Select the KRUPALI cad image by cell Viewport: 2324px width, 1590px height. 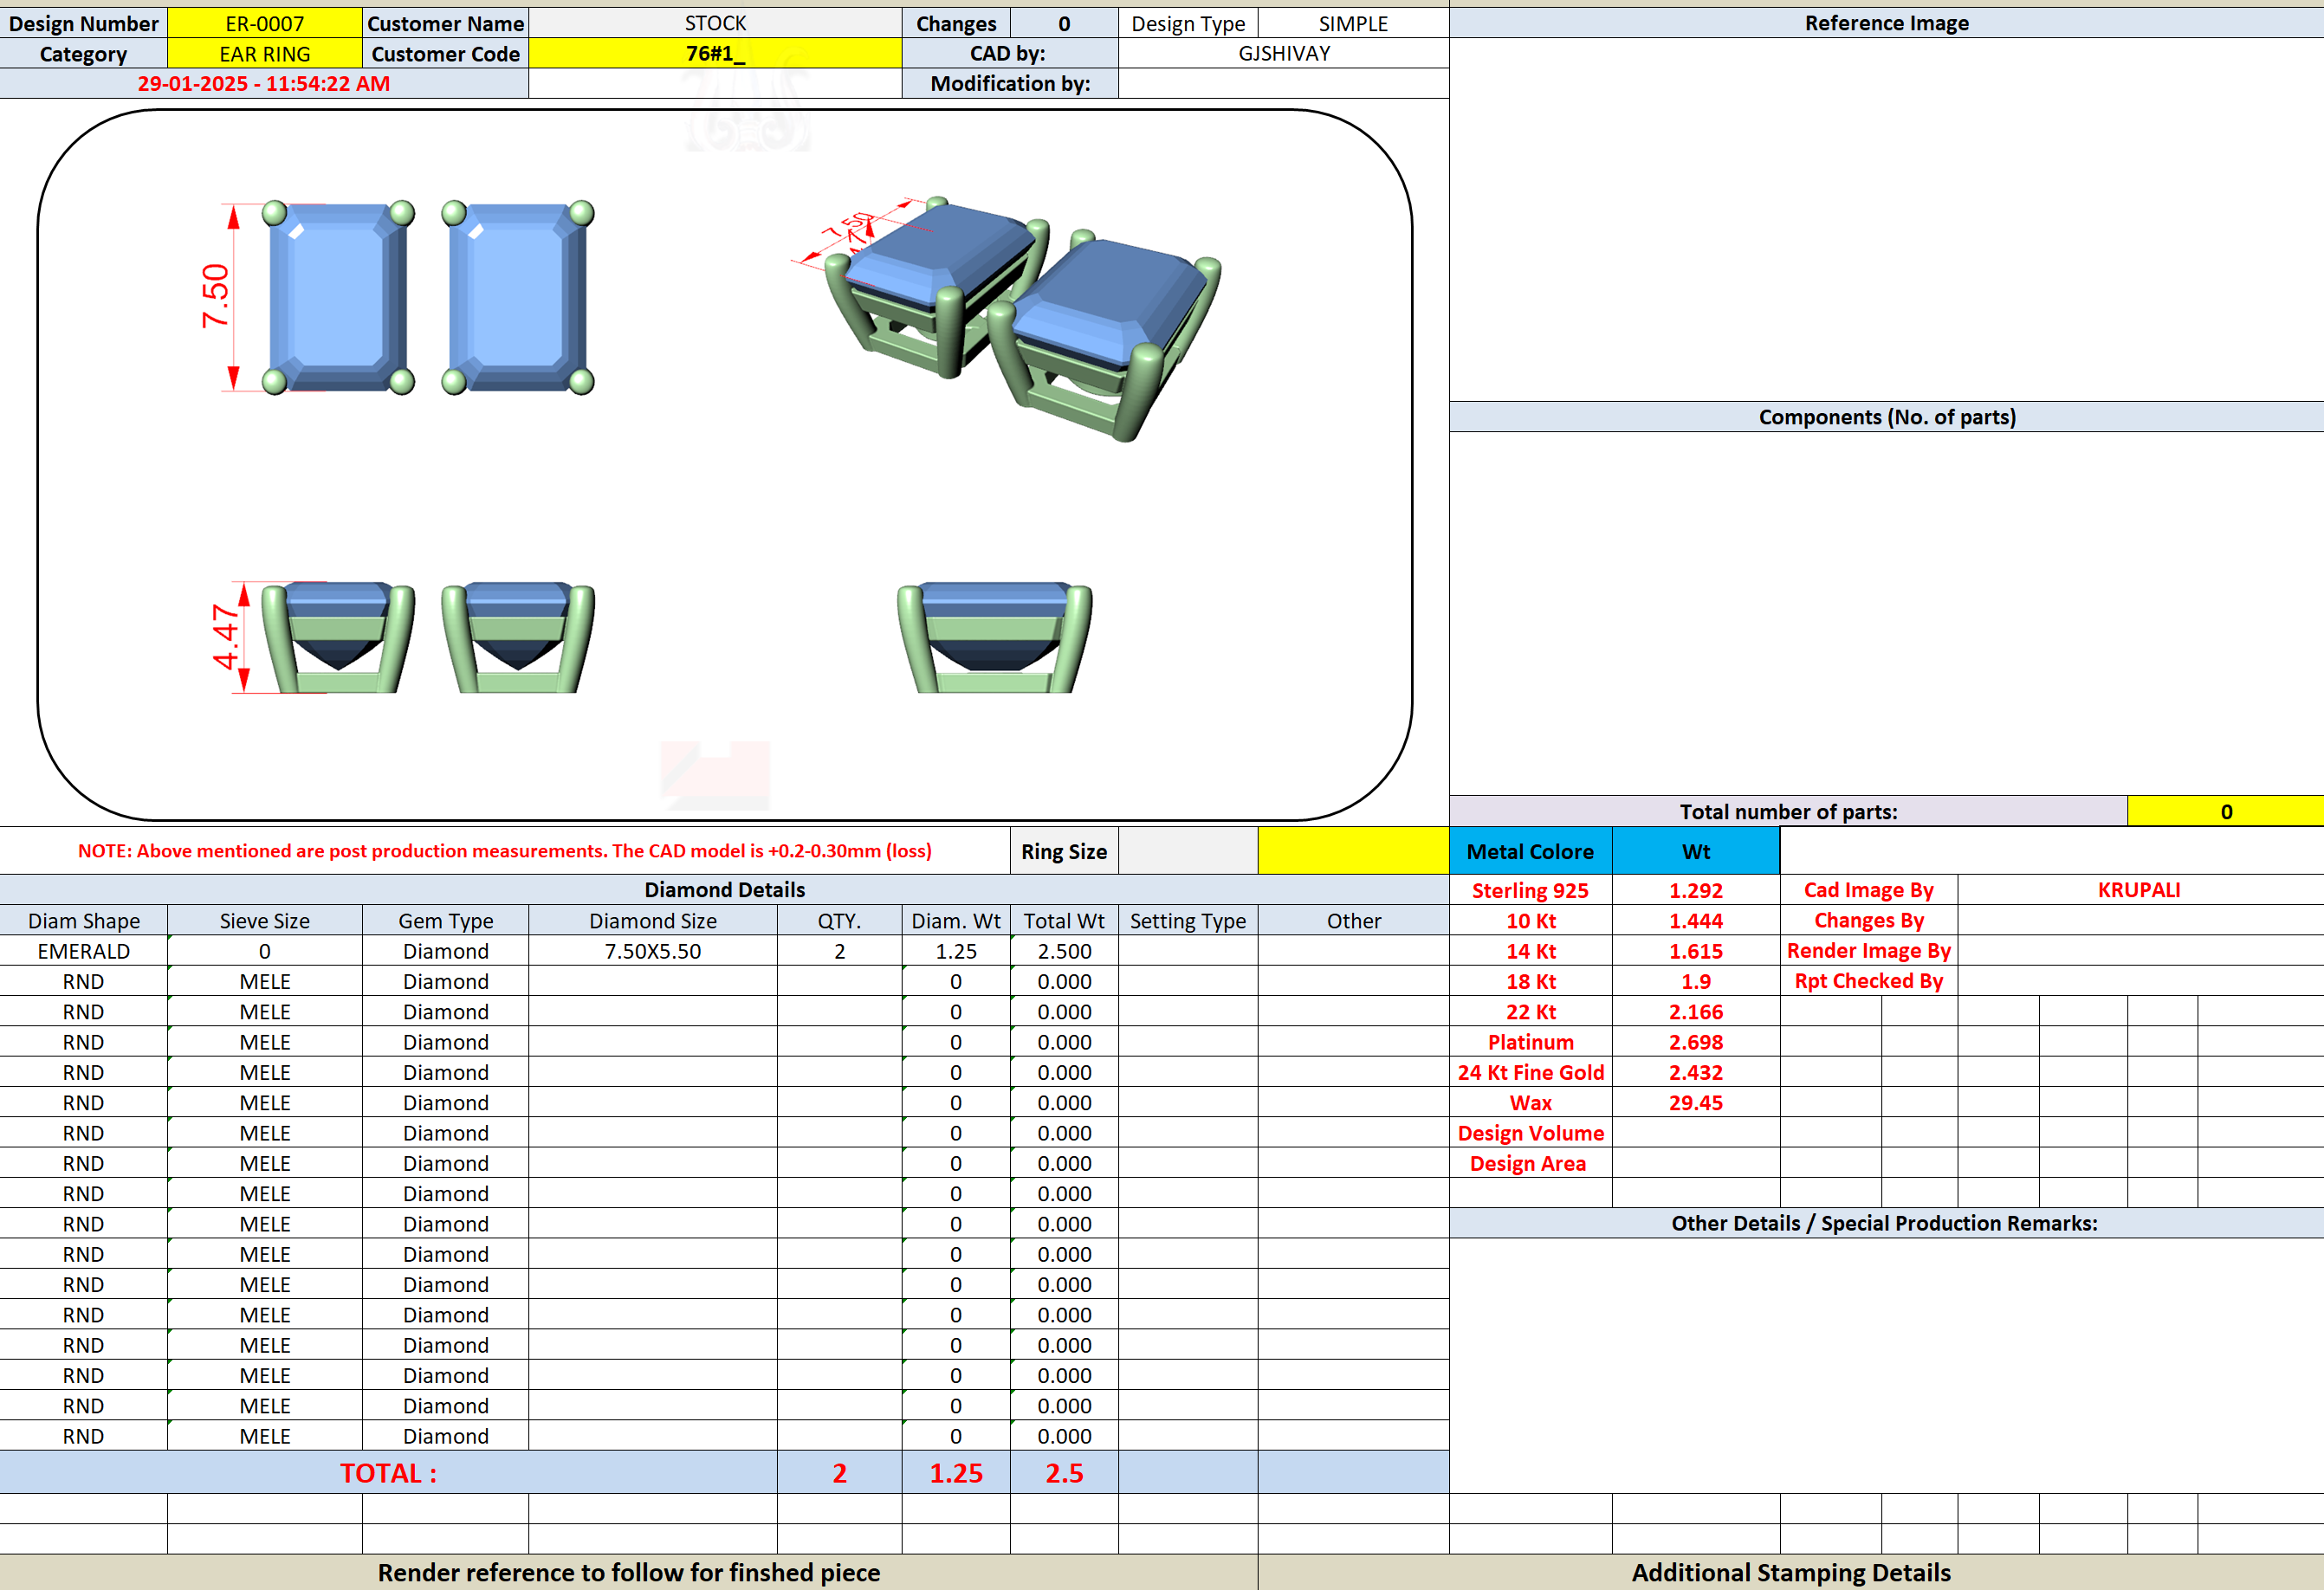tap(2140, 890)
